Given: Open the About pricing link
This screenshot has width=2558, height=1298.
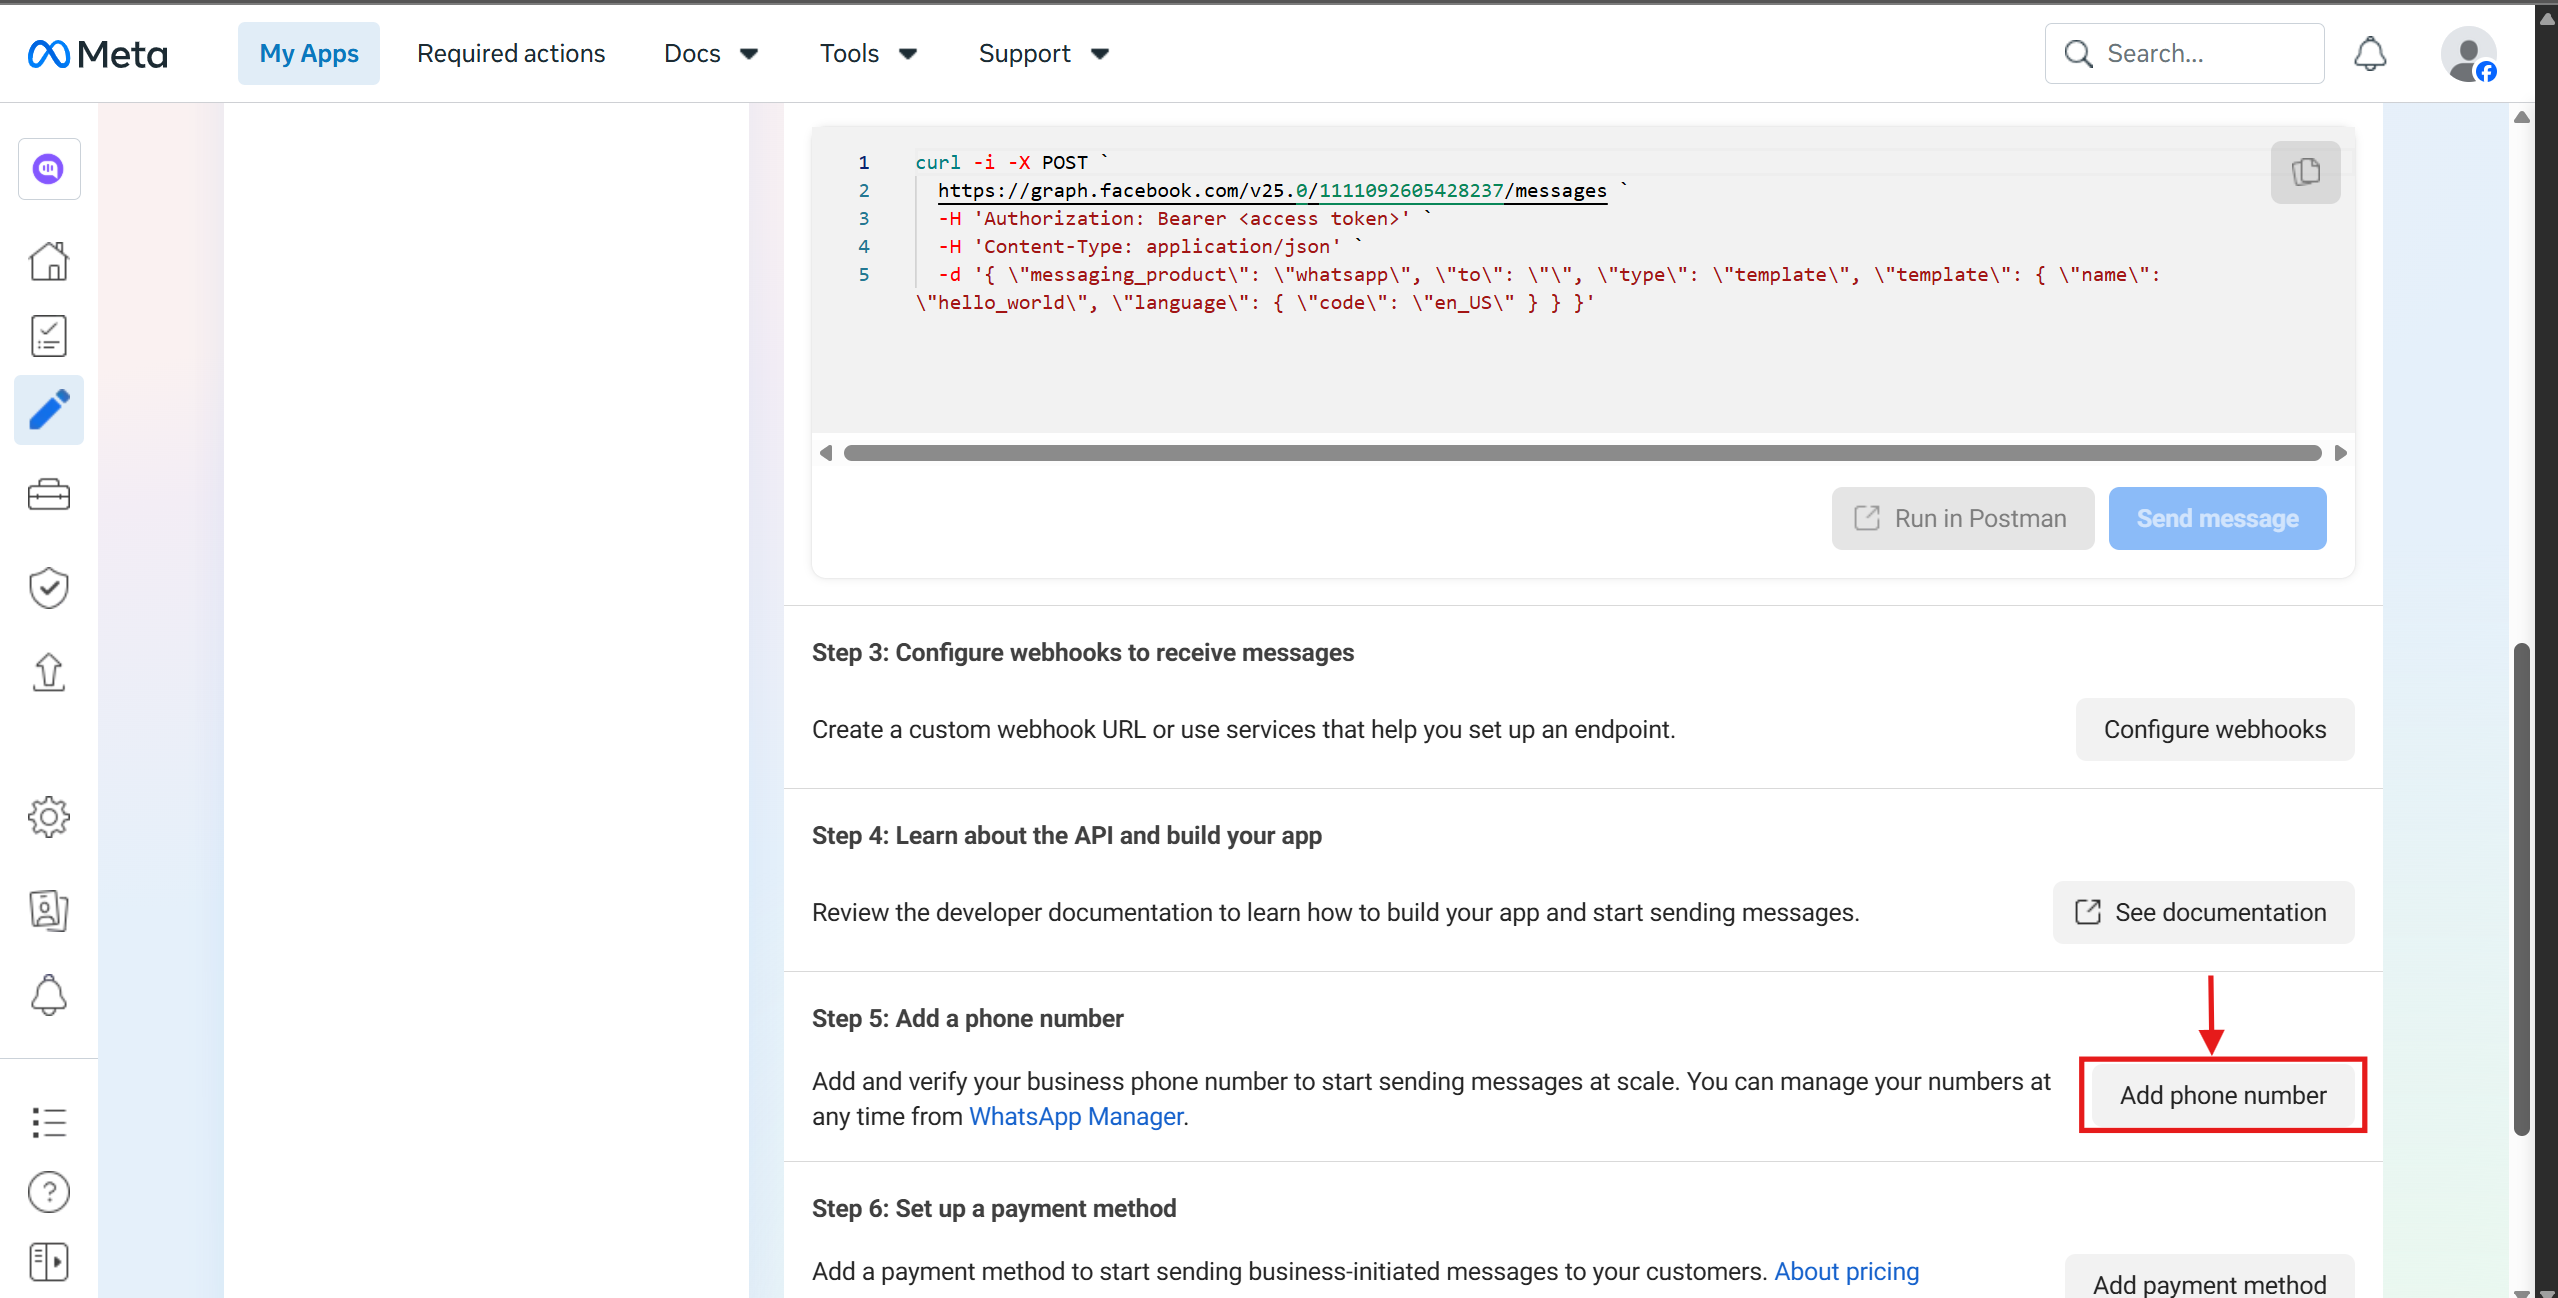Looking at the screenshot, I should coord(1846,1271).
